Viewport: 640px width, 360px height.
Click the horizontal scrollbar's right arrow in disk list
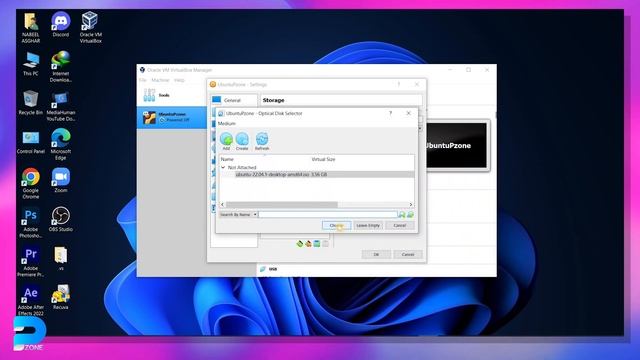[411, 204]
